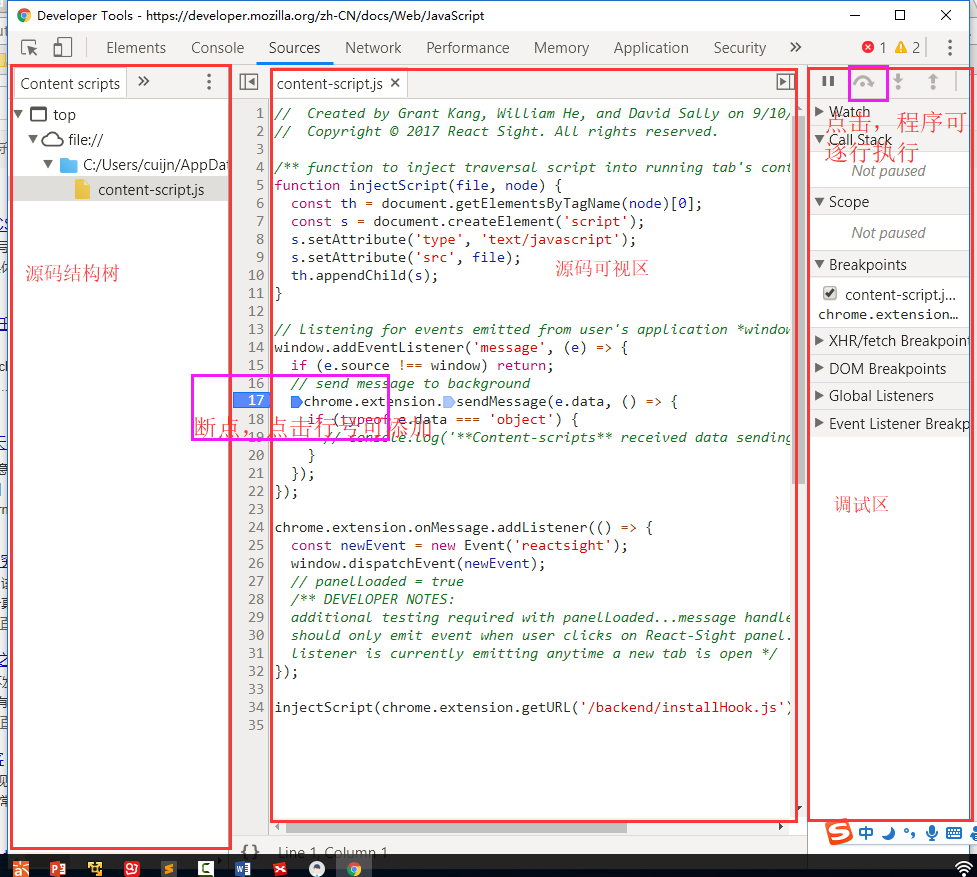977x877 pixels.
Task: Collapse the file:// tree node
Action: pyautogui.click(x=33, y=139)
